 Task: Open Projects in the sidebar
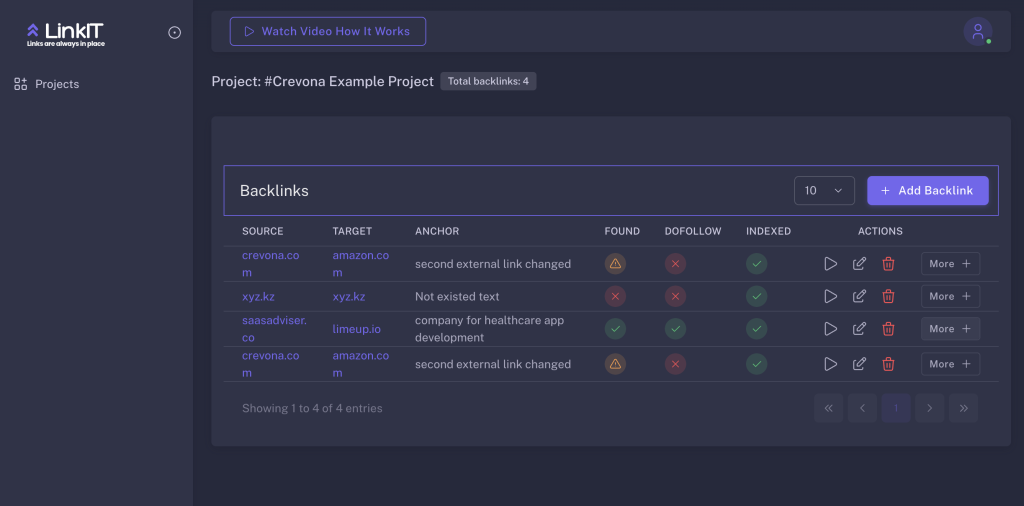pos(46,84)
